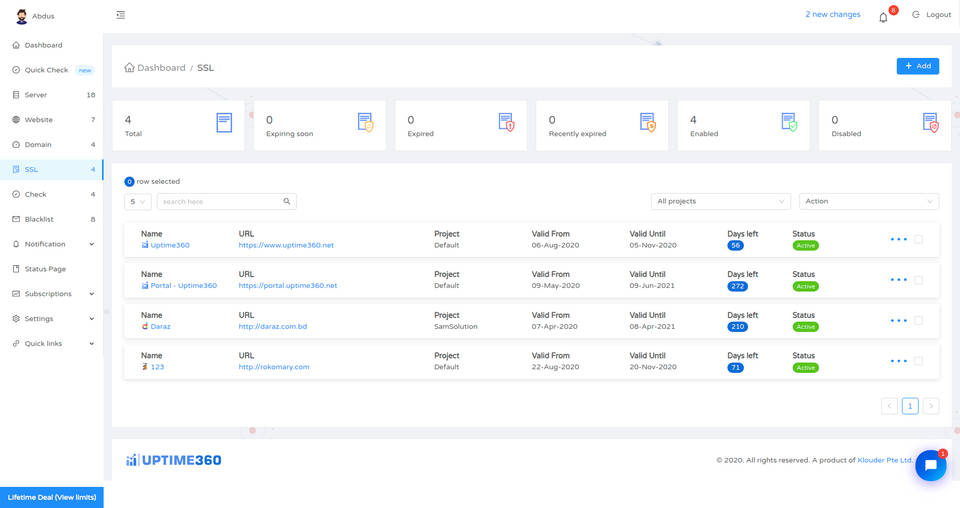Open the Blacklist sidebar menu item
The image size is (960, 508).
pyautogui.click(x=52, y=219)
